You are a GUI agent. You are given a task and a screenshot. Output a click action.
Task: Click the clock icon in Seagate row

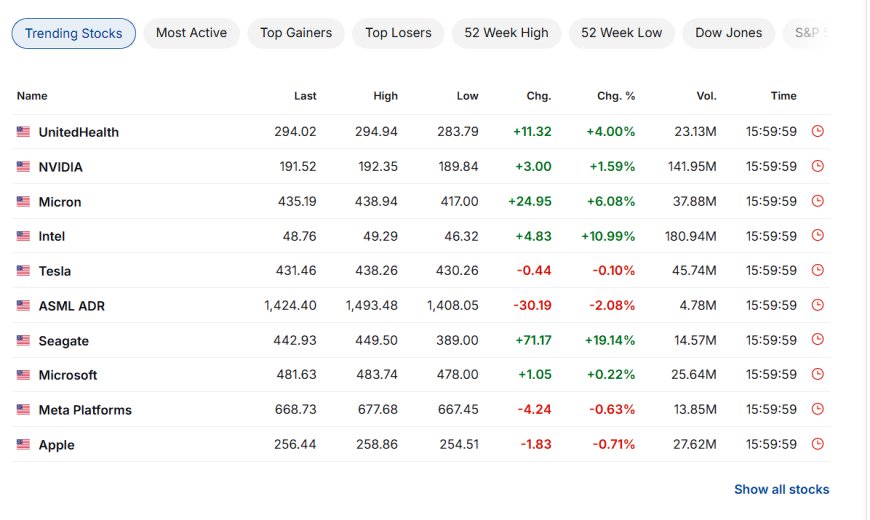pyautogui.click(x=818, y=340)
